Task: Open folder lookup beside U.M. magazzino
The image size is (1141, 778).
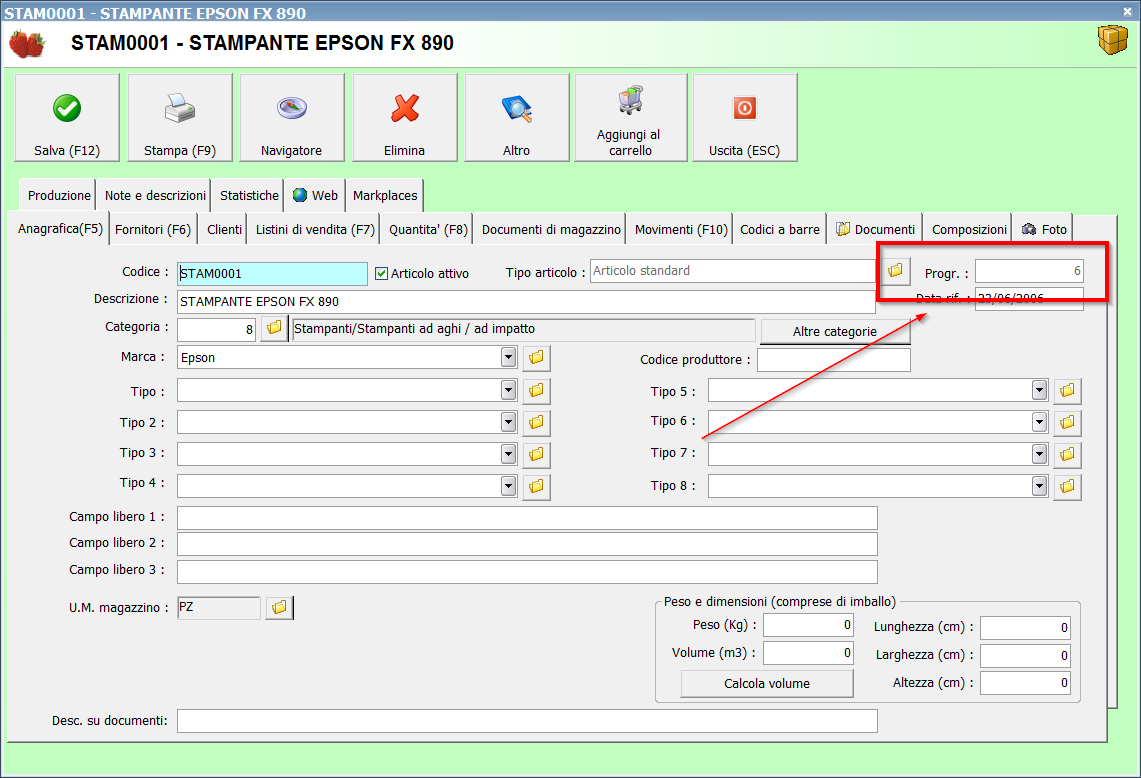Action: tap(279, 607)
